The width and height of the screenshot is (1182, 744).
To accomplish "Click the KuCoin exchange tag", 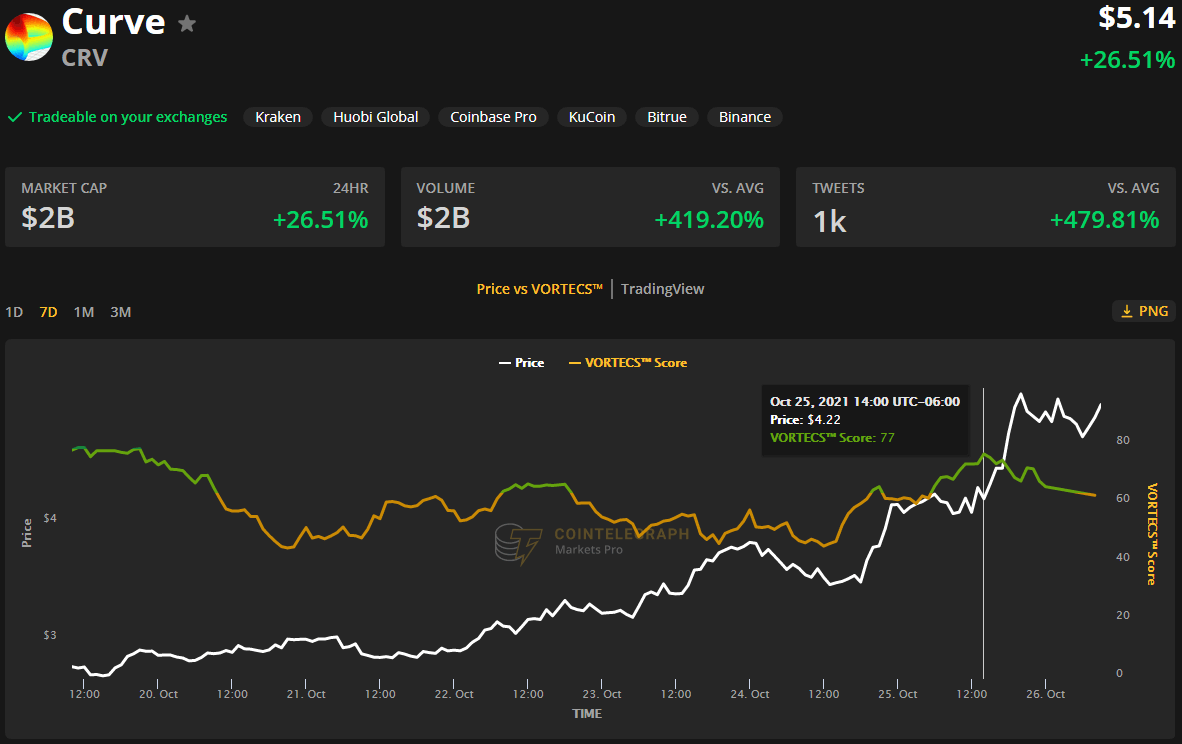I will tap(592, 117).
